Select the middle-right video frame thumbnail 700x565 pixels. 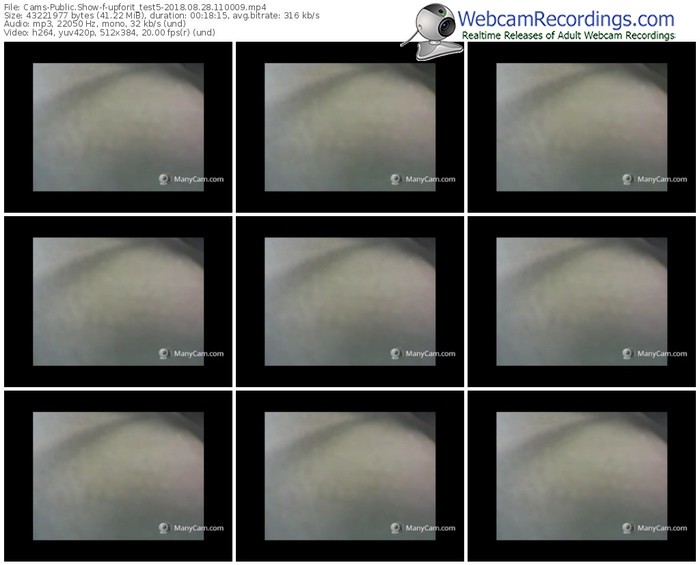(x=580, y=300)
